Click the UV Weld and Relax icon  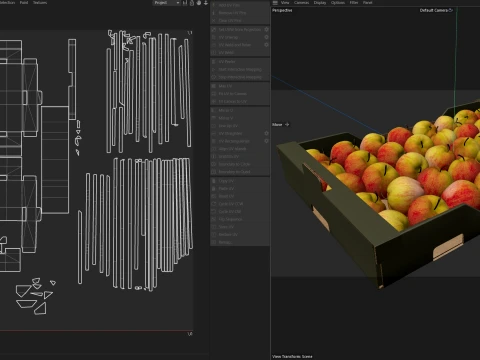pyautogui.click(x=214, y=45)
